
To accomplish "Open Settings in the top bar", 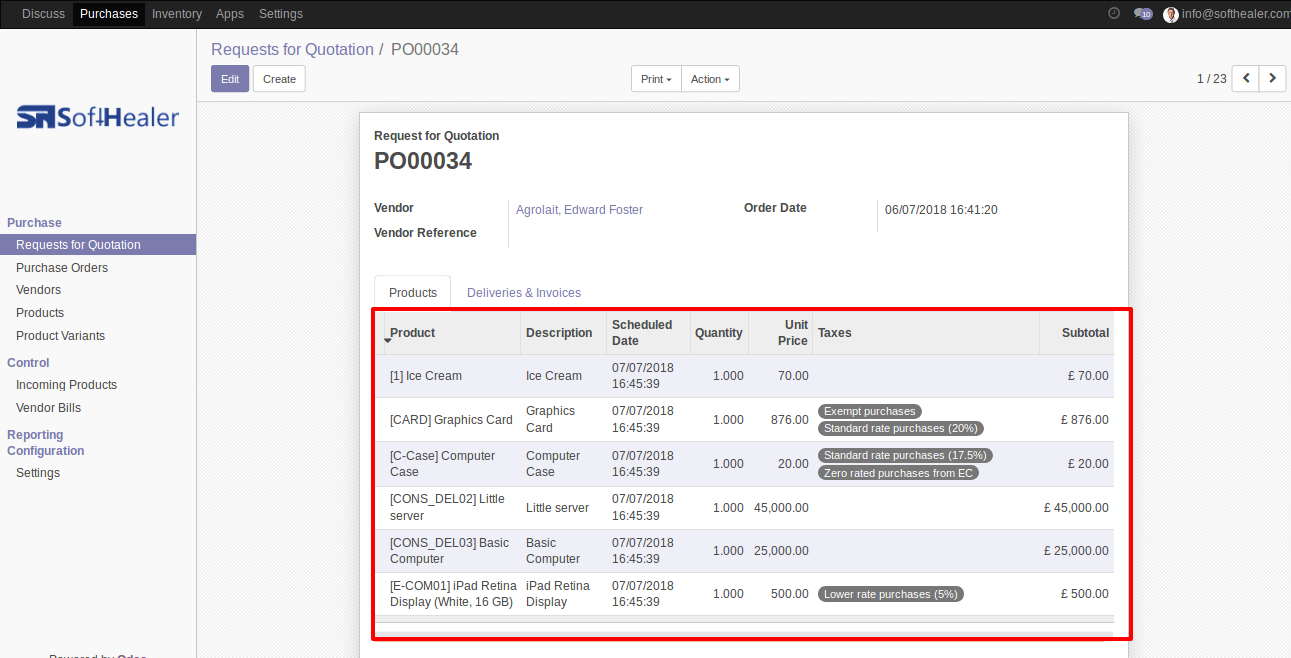I will coord(281,14).
